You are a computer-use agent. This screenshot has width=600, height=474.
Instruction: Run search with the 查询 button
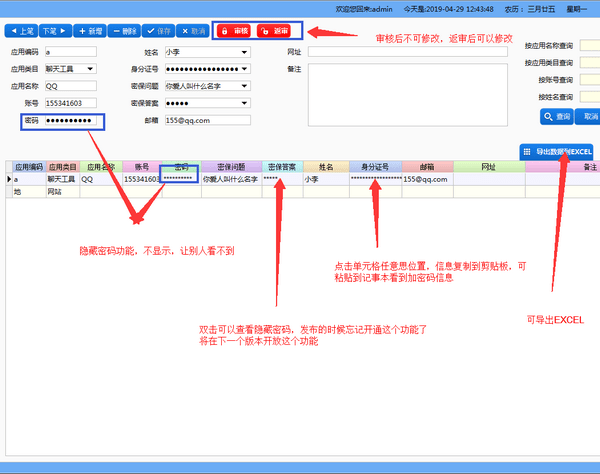pyautogui.click(x=556, y=117)
